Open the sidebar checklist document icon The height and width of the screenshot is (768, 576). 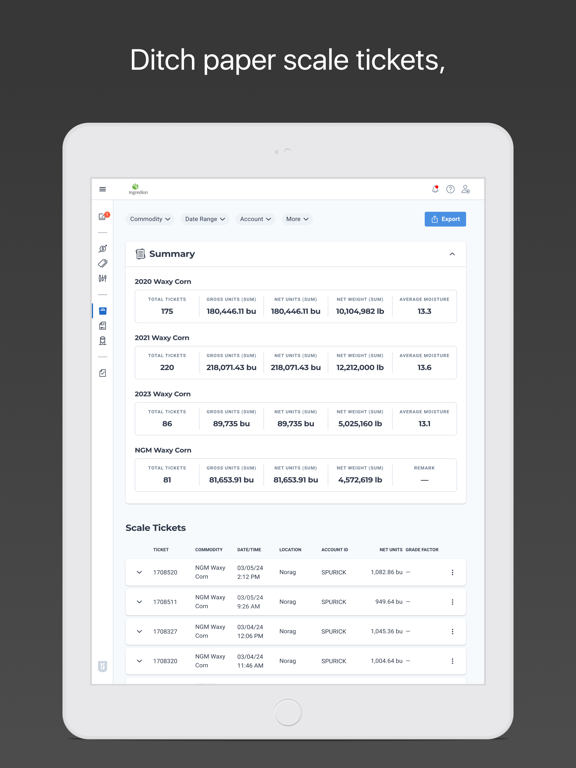(102, 373)
